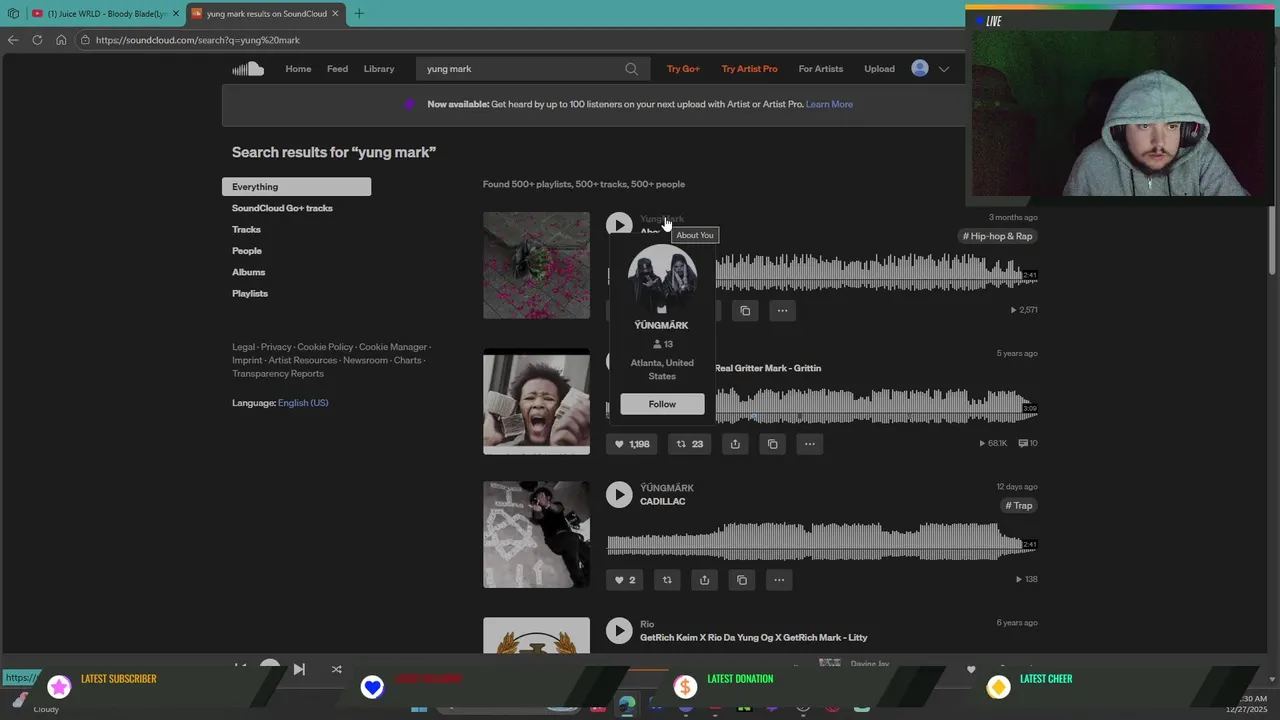Open YŪNGMĀRK artist link above CADILLAC
This screenshot has width=1280, height=720.
pos(667,488)
